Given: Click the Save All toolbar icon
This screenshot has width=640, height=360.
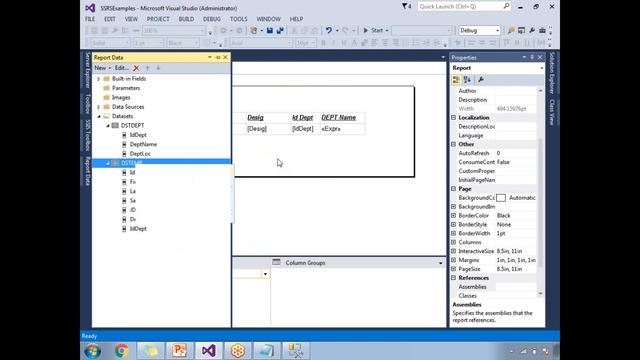Looking at the screenshot, I should pyautogui.click(x=280, y=31).
